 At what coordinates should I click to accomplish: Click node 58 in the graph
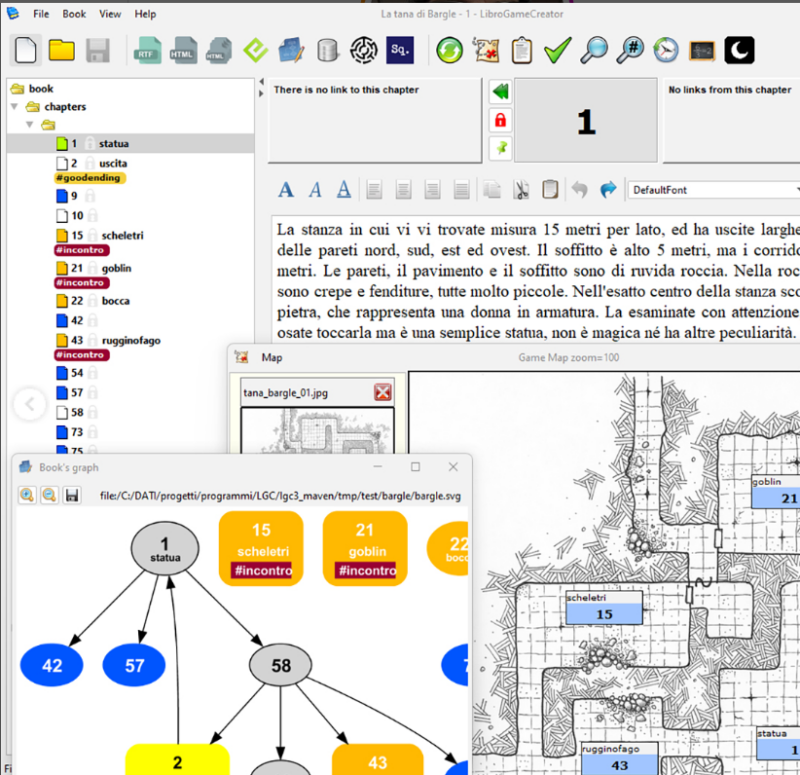pos(281,665)
